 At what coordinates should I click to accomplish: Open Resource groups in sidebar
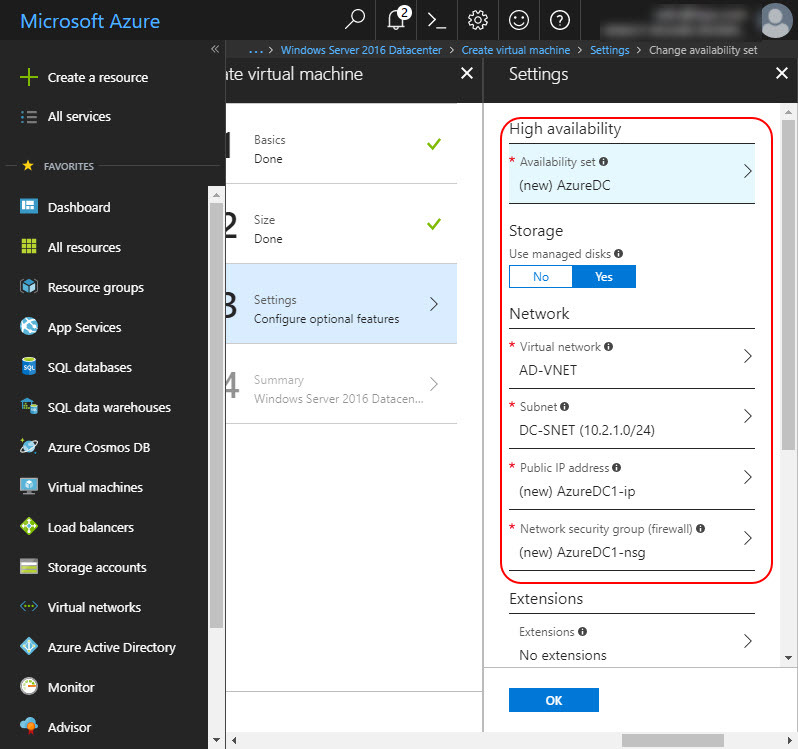click(x=96, y=287)
